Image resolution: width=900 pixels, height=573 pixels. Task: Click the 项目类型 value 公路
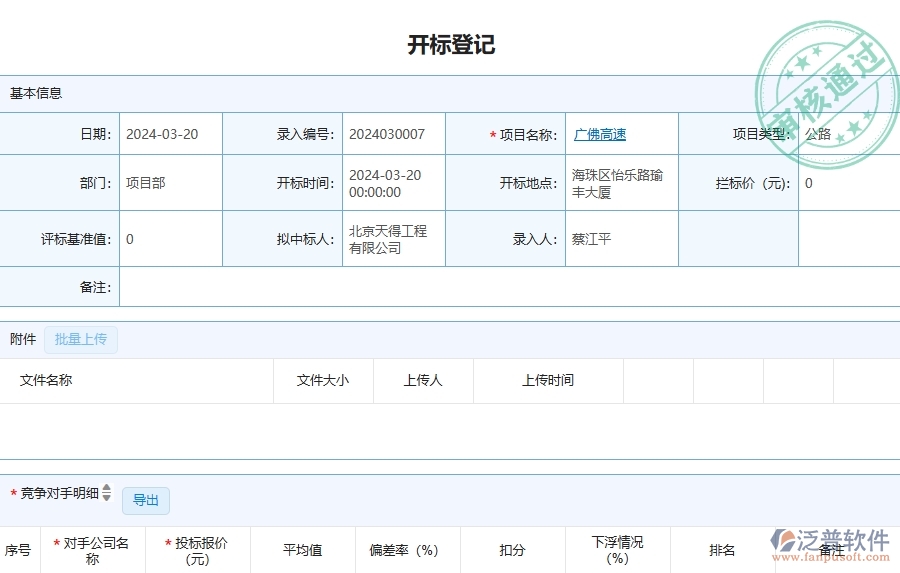[818, 134]
